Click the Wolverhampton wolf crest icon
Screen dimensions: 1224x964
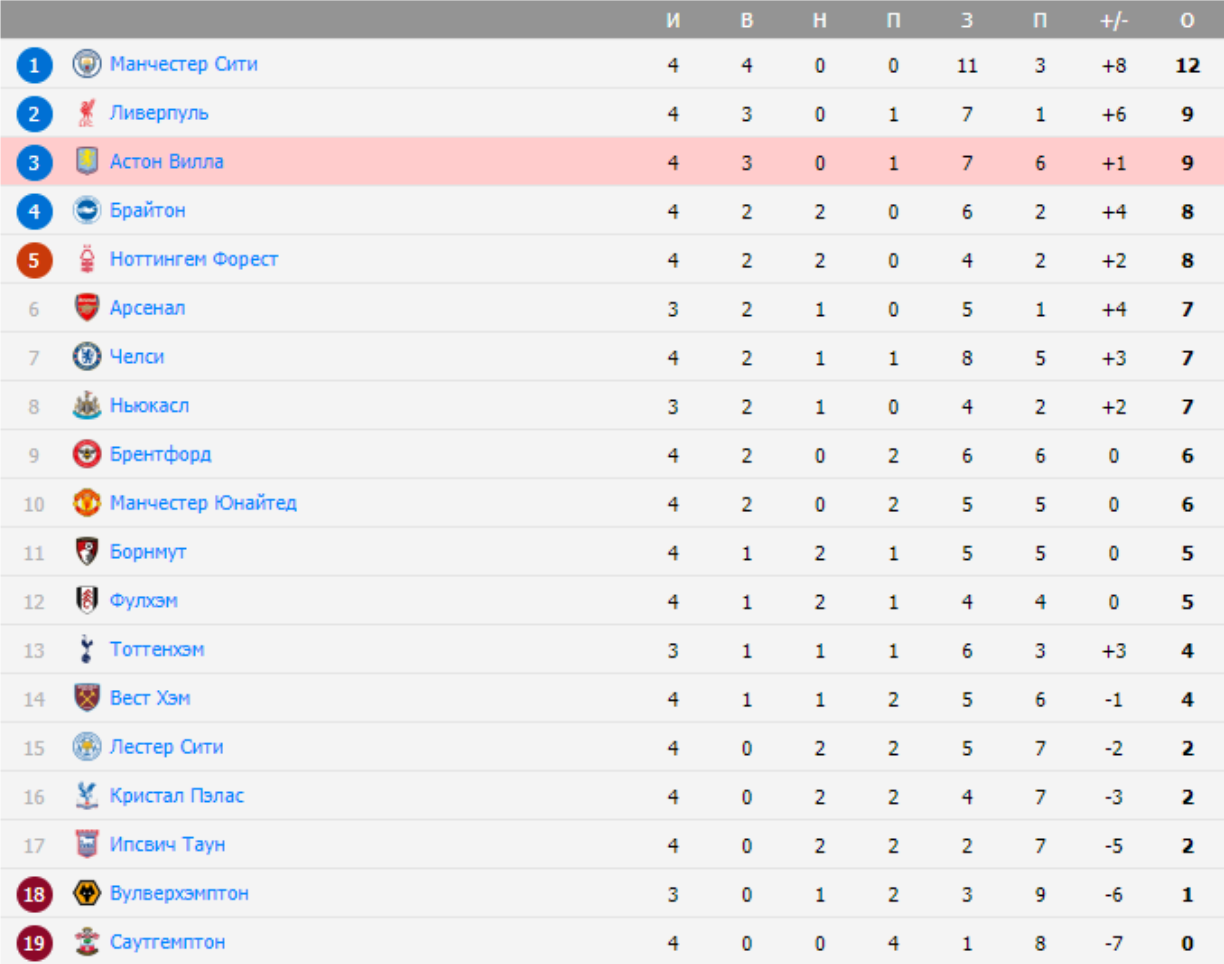[x=87, y=894]
